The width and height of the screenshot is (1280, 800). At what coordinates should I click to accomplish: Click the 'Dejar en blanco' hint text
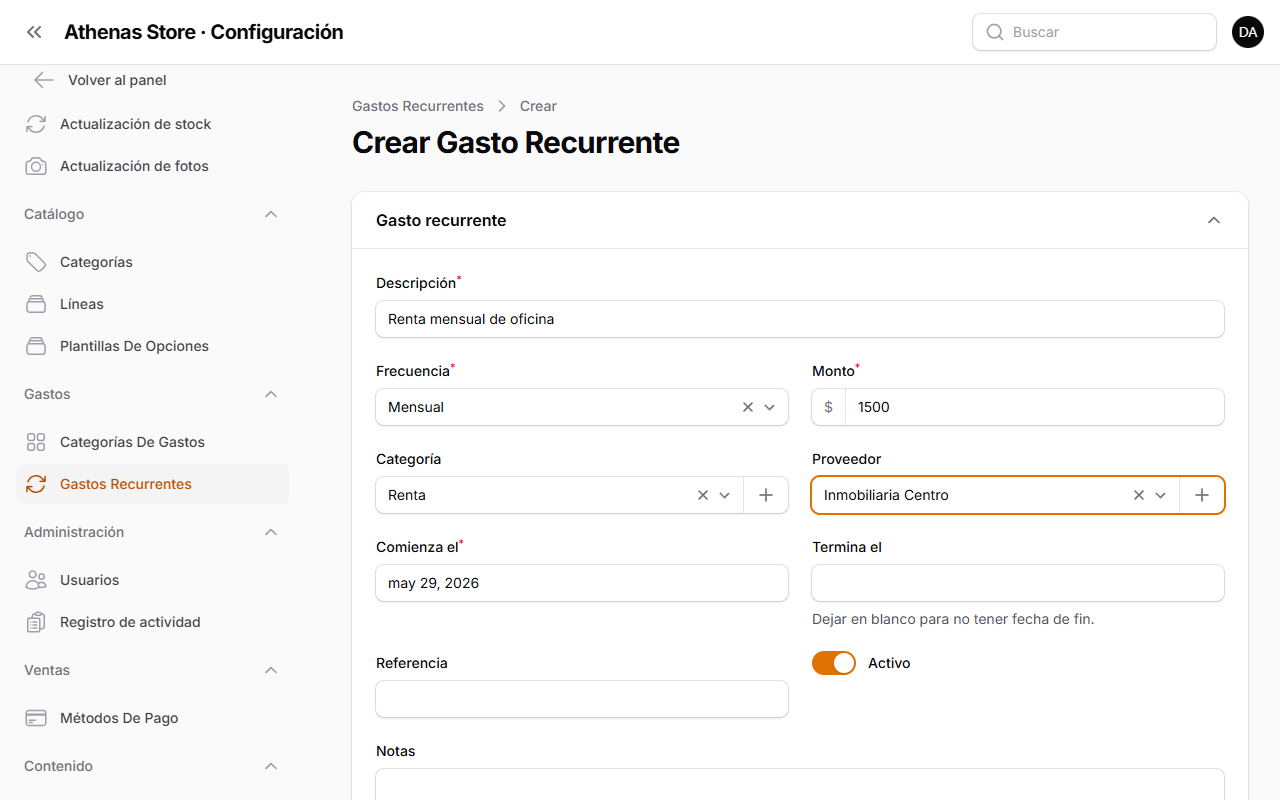pyautogui.click(x=953, y=619)
